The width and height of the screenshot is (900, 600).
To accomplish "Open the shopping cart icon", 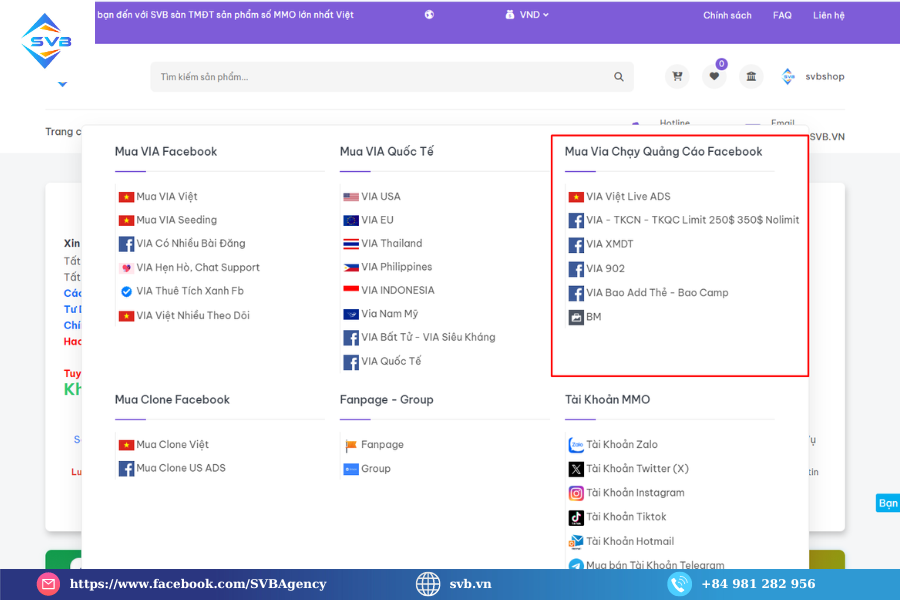I will coord(677,76).
